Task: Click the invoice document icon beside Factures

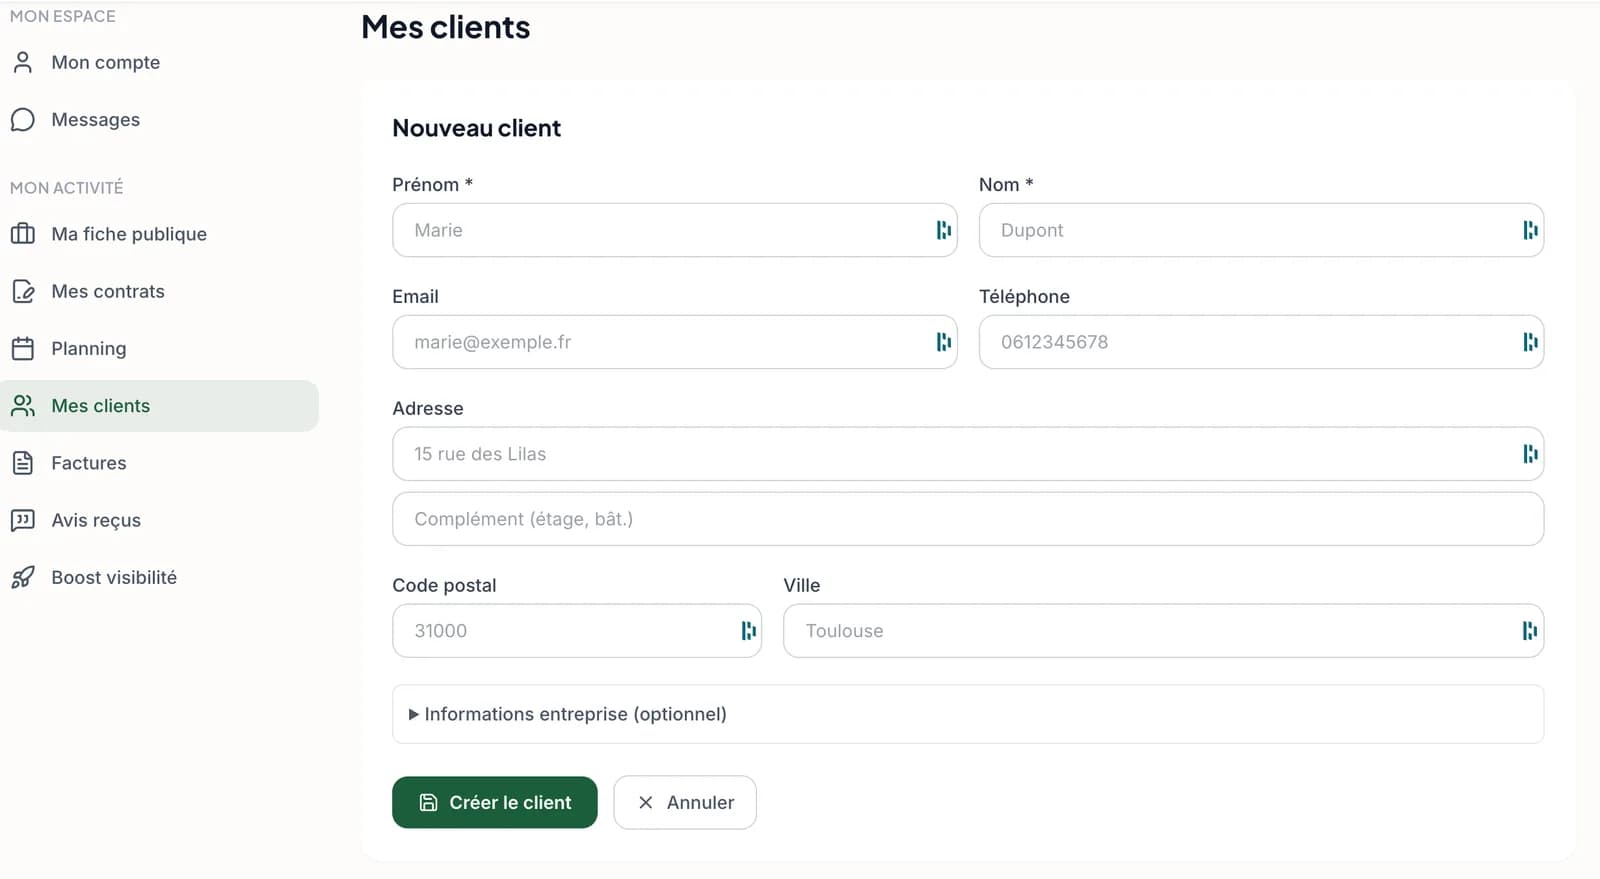Action: point(22,463)
